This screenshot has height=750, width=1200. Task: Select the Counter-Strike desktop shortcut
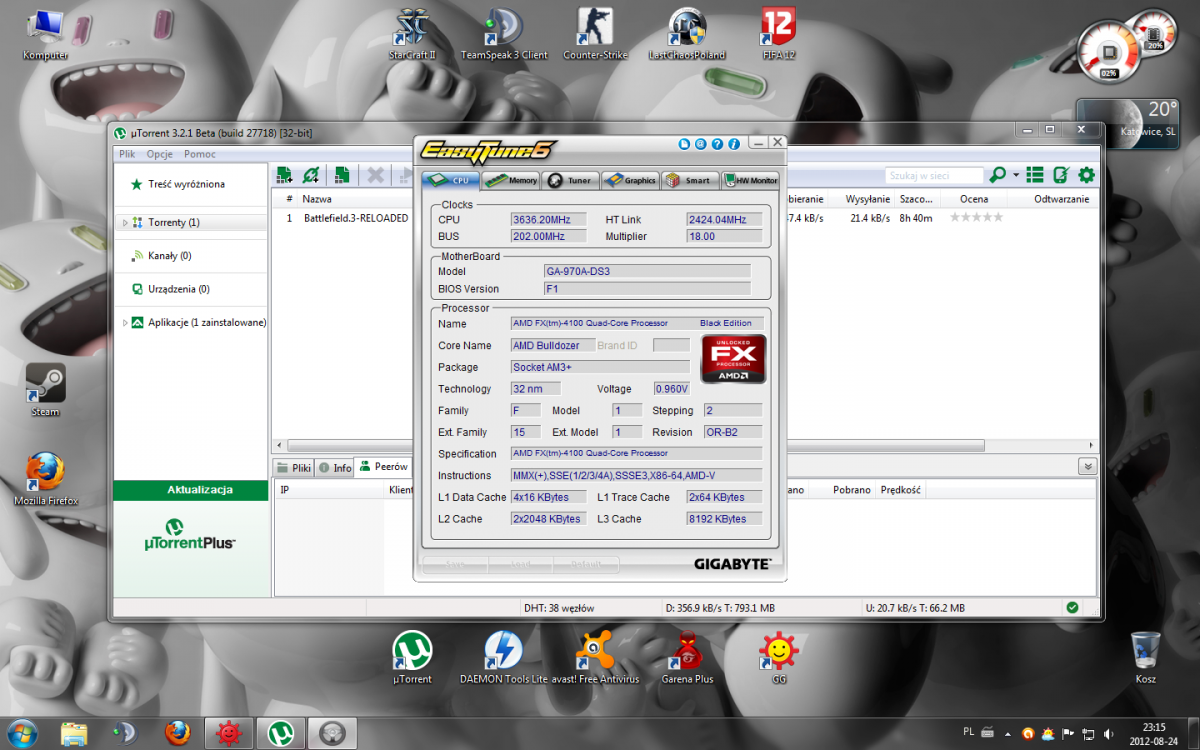coord(596,34)
